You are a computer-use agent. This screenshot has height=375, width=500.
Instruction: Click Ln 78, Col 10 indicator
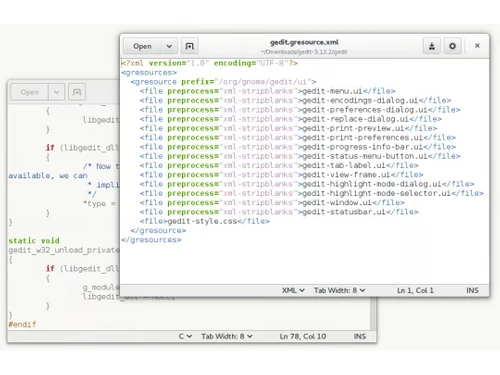pyautogui.click(x=303, y=336)
